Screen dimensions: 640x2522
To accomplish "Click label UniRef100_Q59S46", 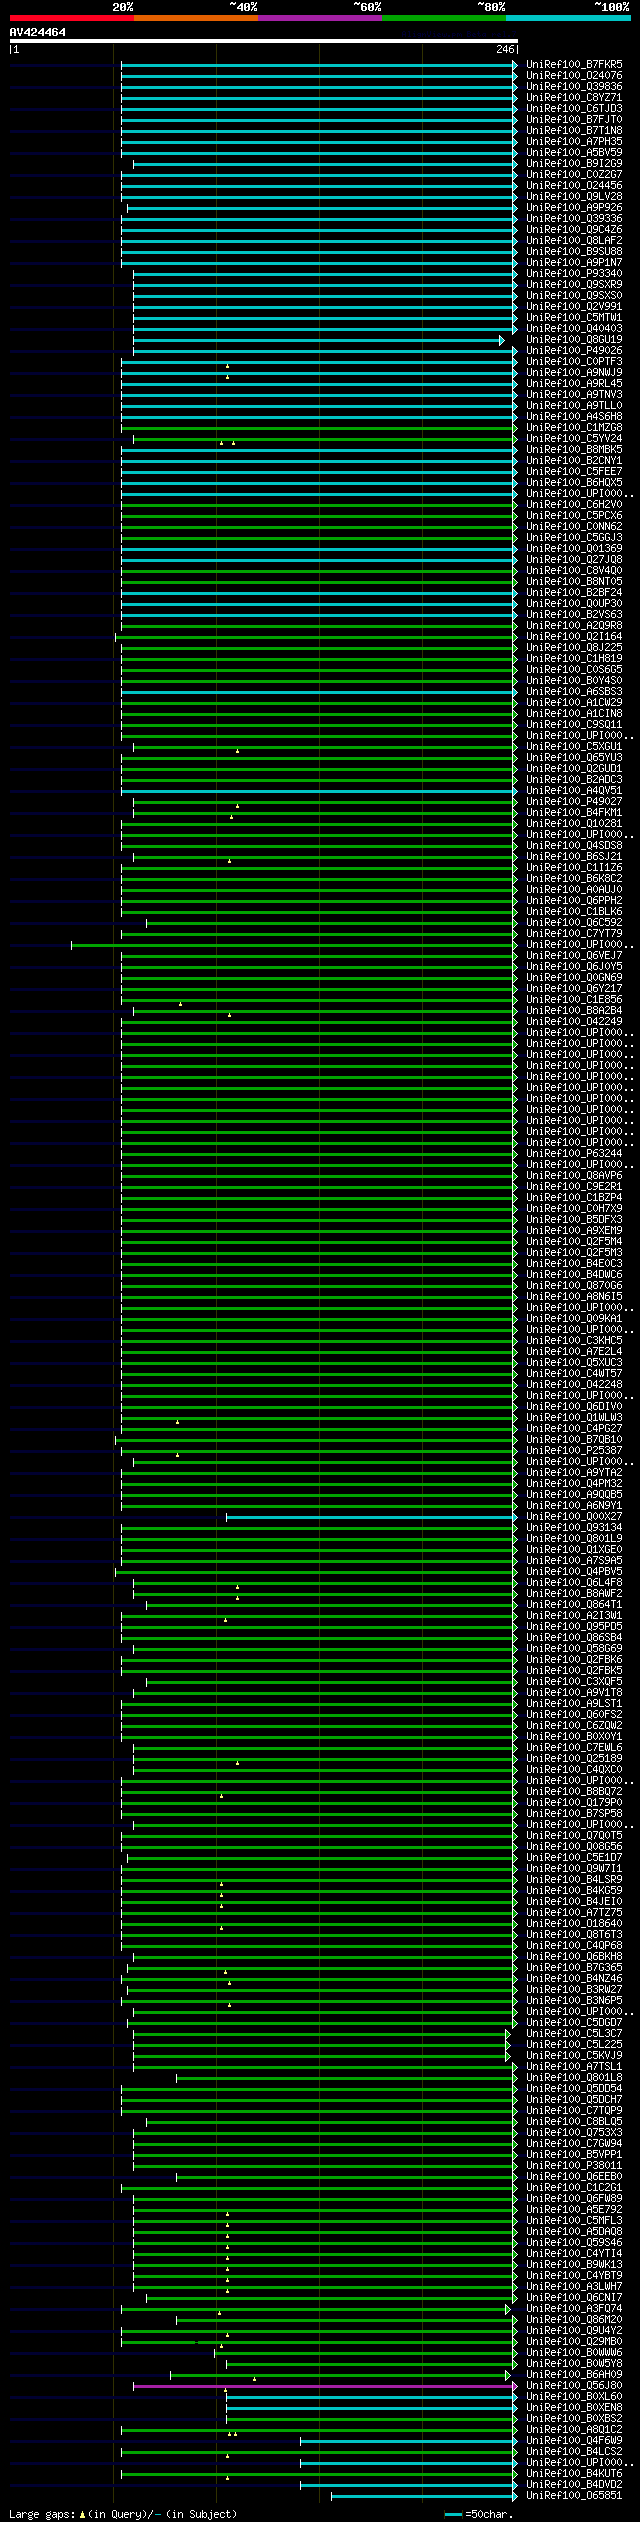I will [574, 2243].
